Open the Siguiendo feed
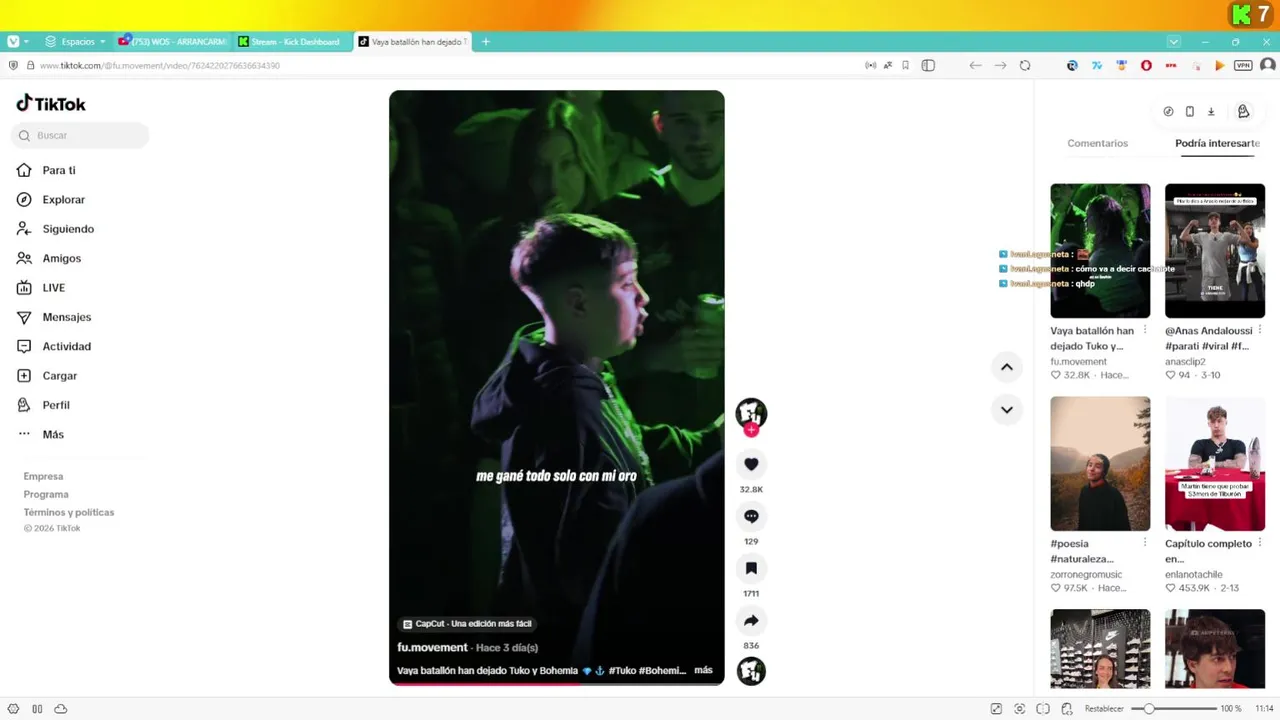This screenshot has height=720, width=1280. click(x=56, y=229)
